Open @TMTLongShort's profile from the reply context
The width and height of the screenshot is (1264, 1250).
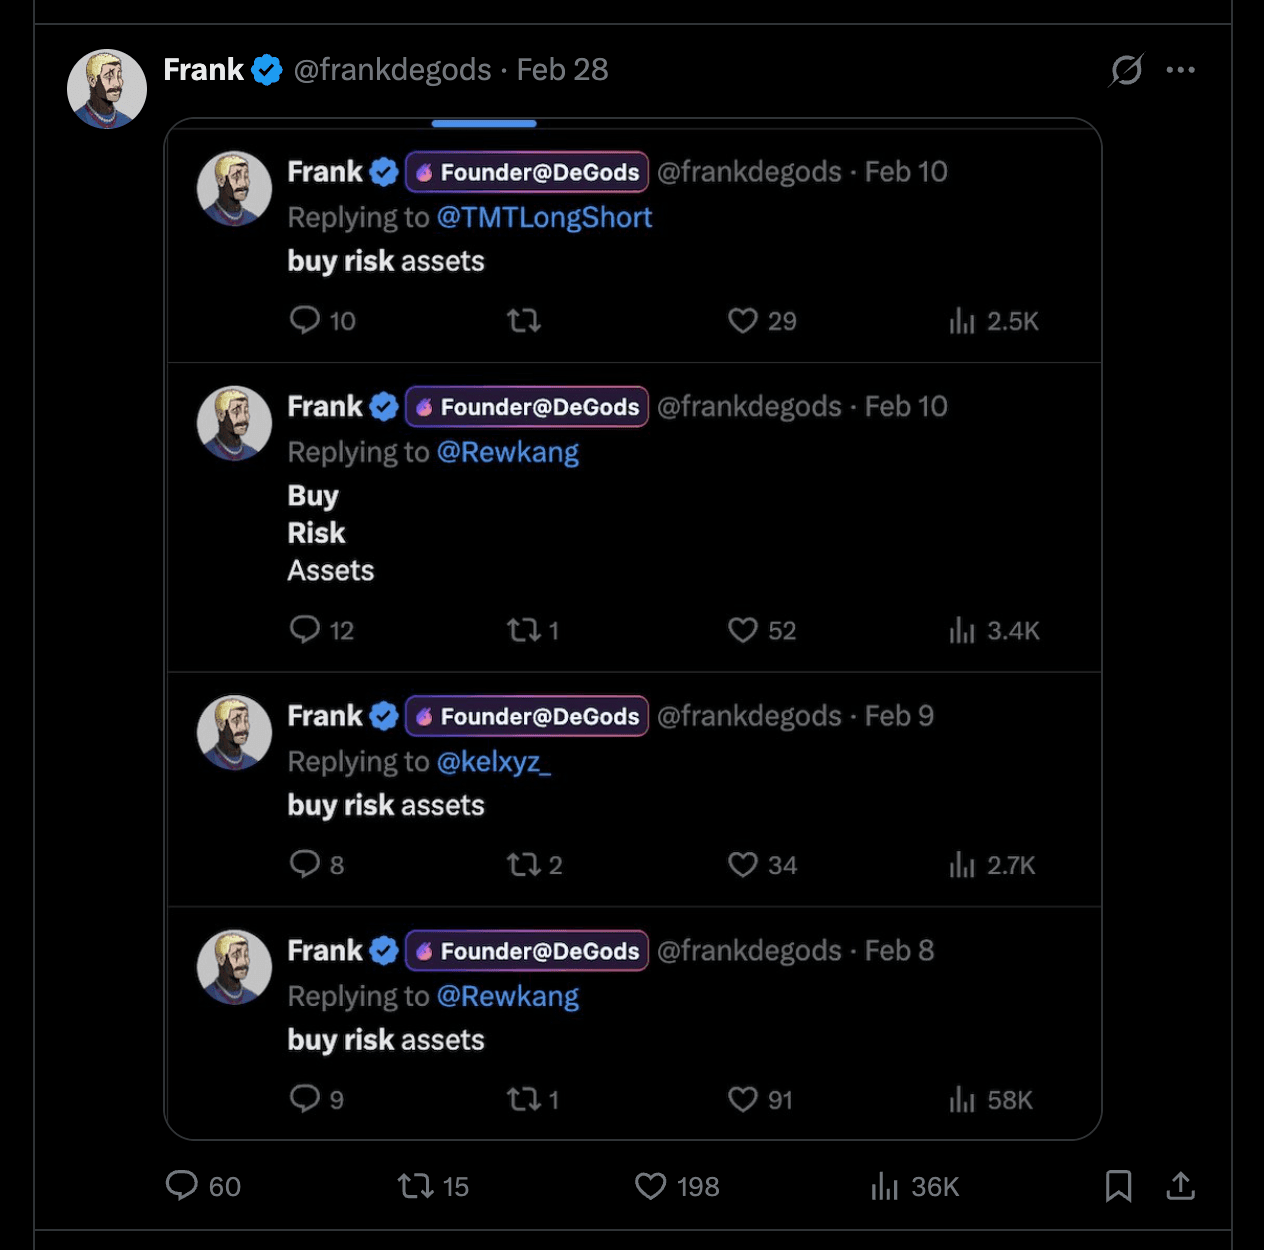tap(545, 217)
